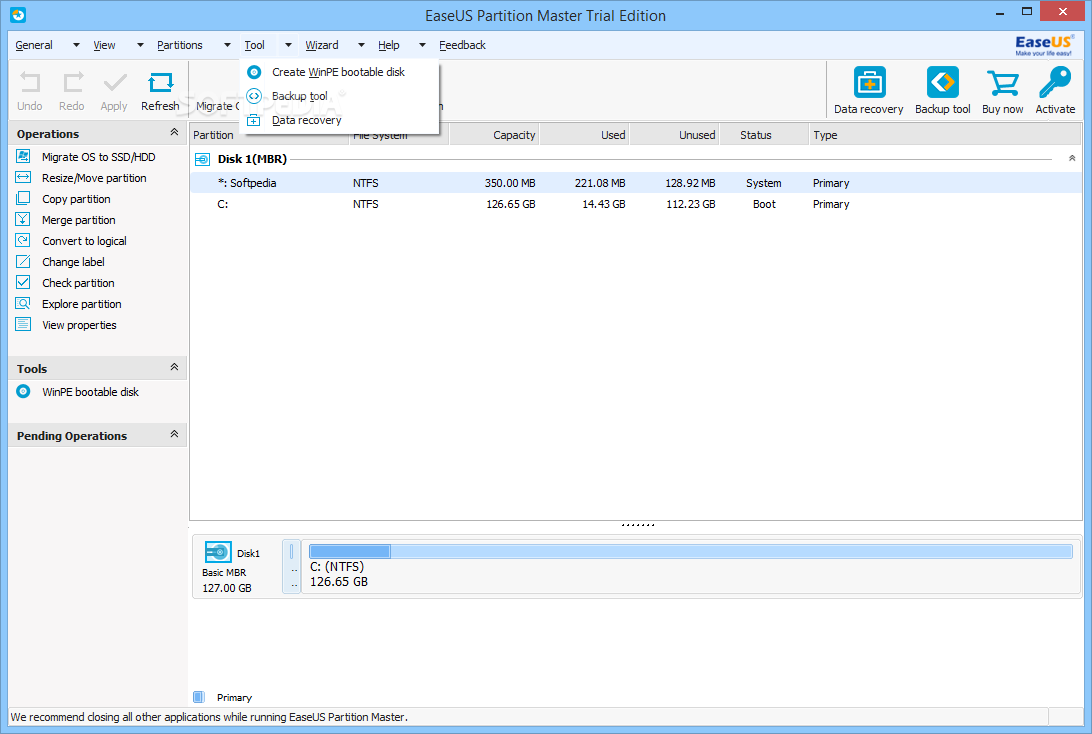Collapse the Pending Operations panel

point(174,434)
